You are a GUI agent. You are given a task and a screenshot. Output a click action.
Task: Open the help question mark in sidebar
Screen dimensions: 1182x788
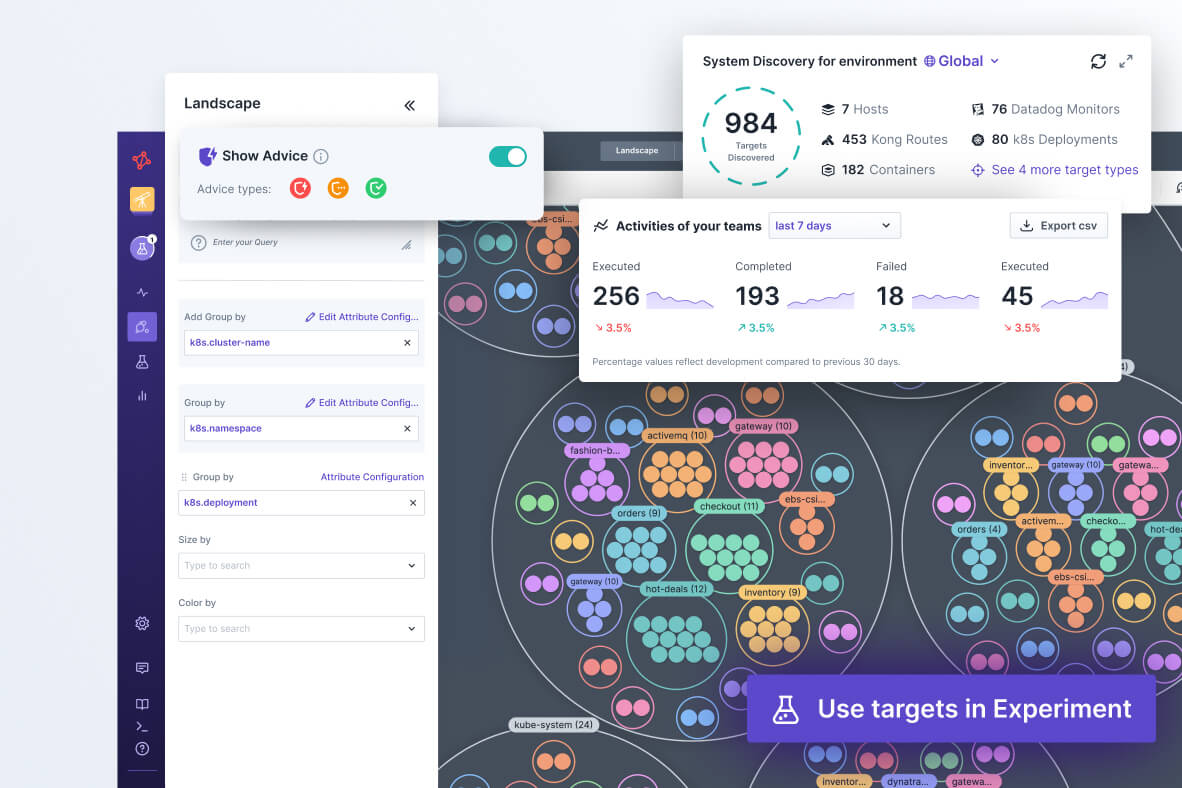(x=142, y=749)
